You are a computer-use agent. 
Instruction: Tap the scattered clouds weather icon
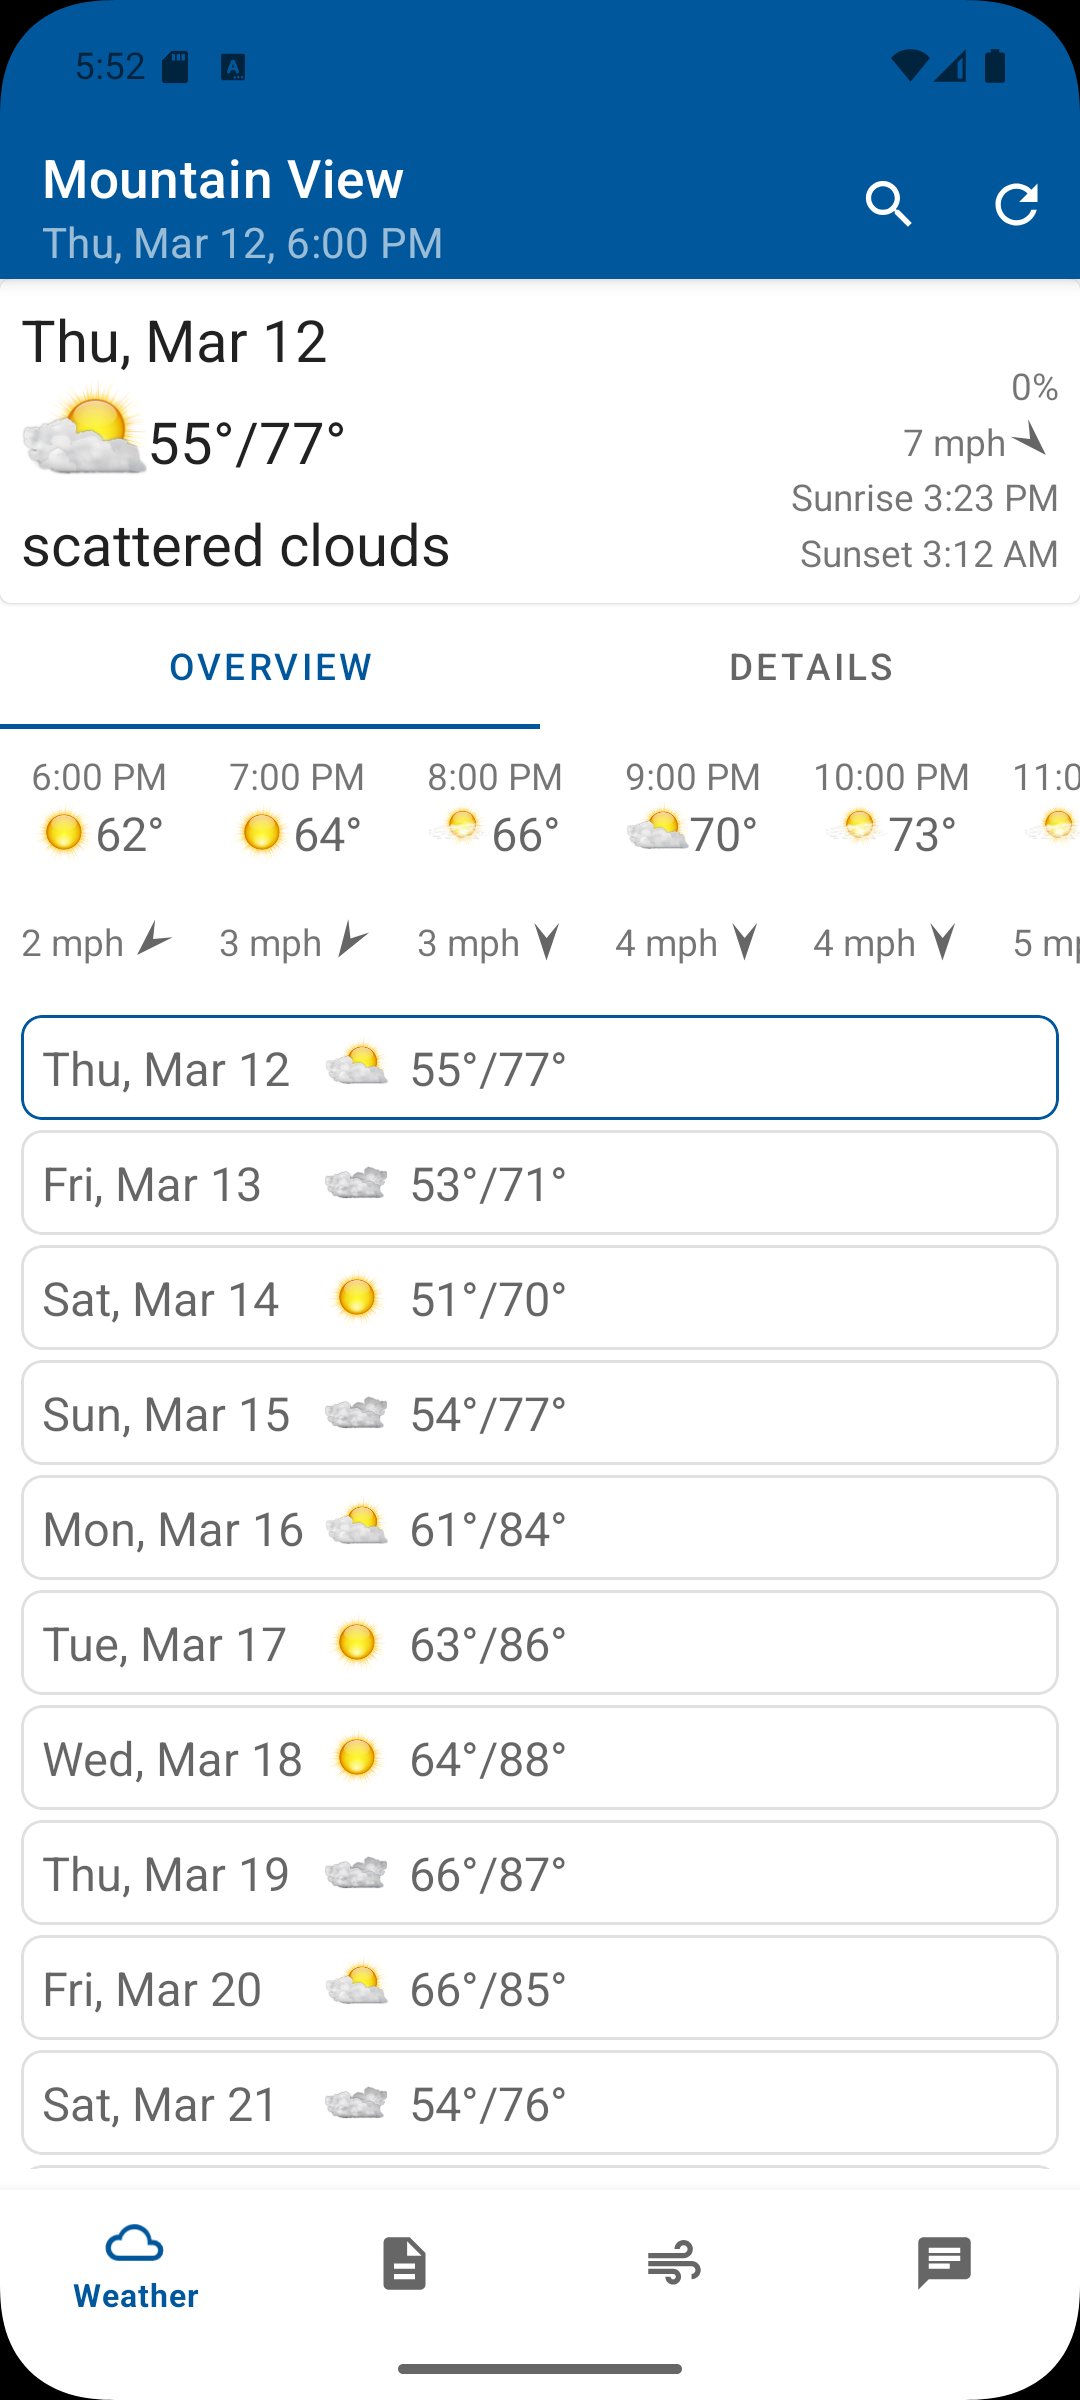(84, 431)
